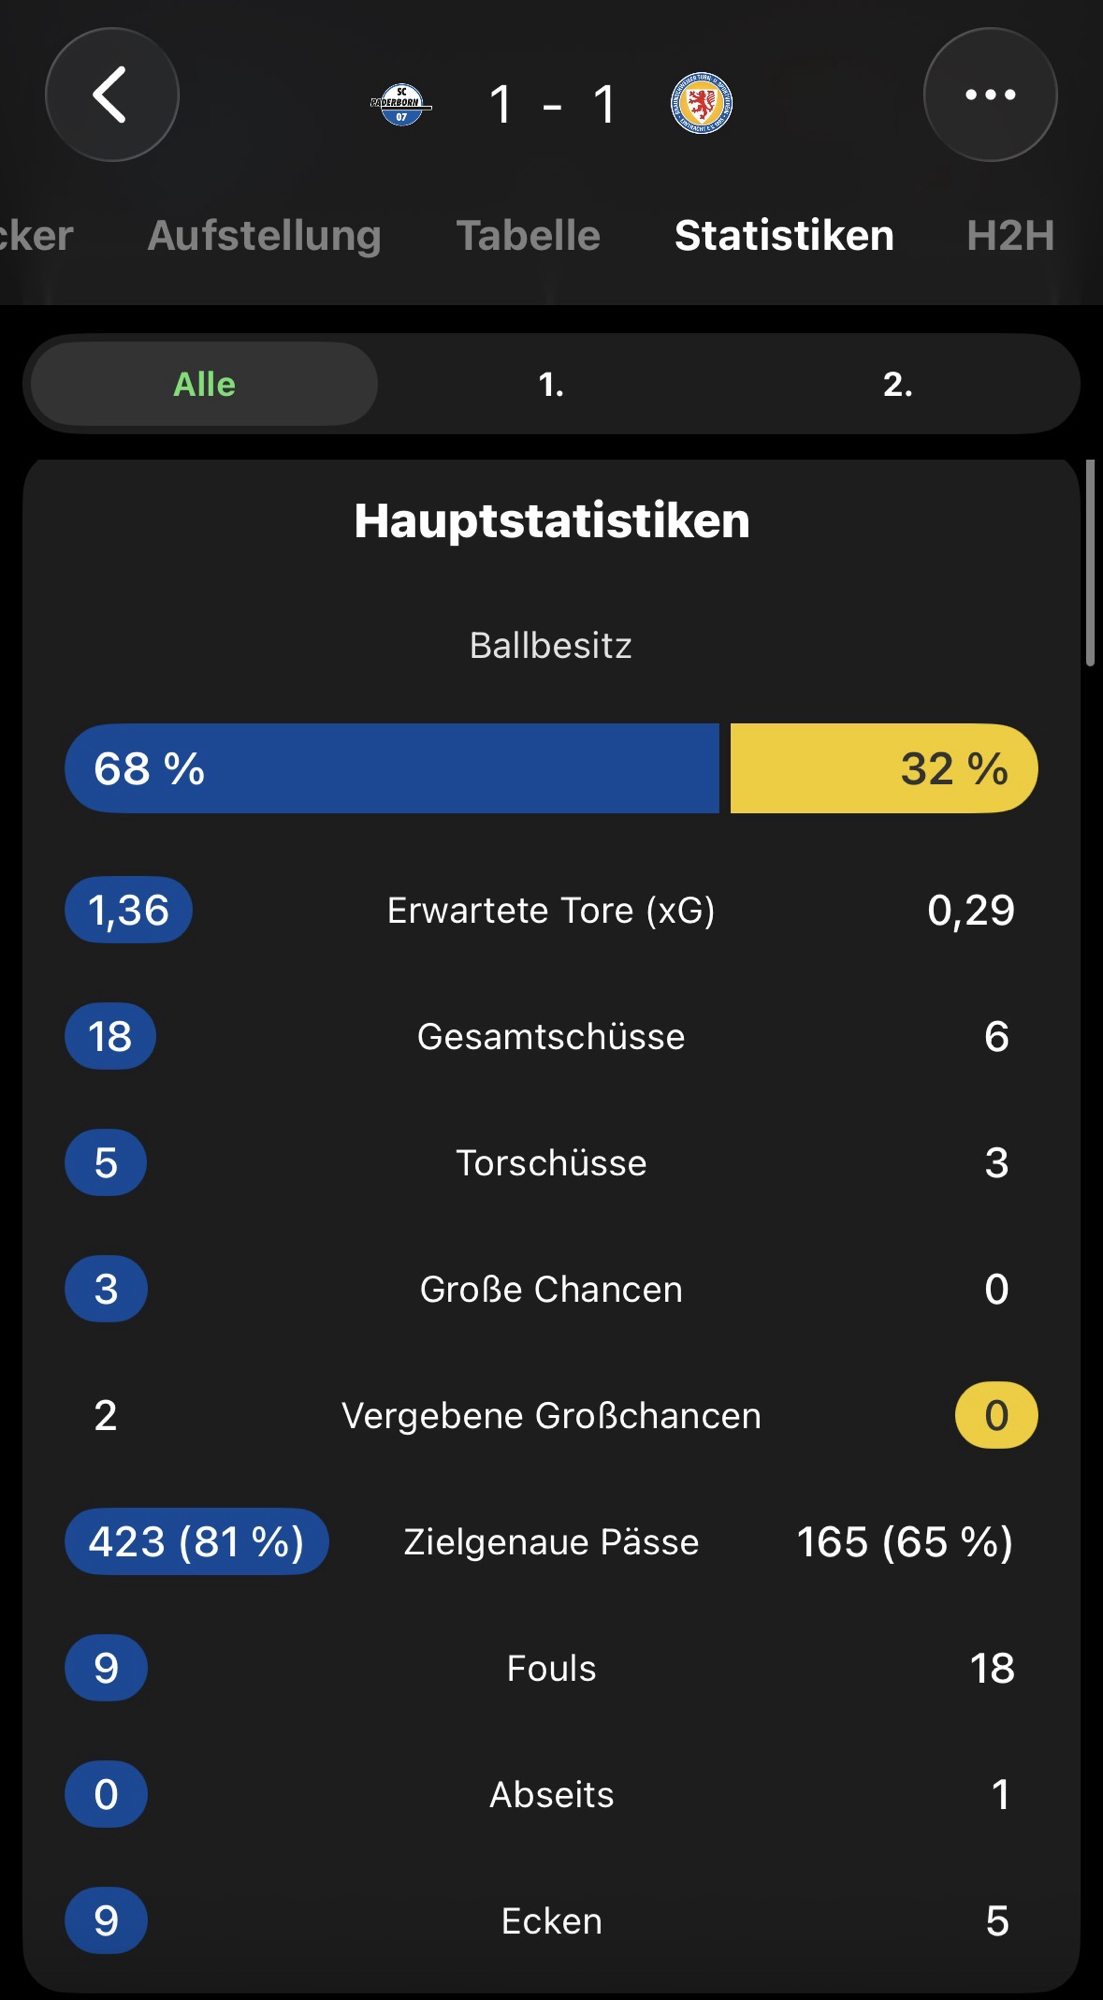Tap the 1 - 1 match score
This screenshot has height=2000, width=1103.
pyautogui.click(x=552, y=104)
